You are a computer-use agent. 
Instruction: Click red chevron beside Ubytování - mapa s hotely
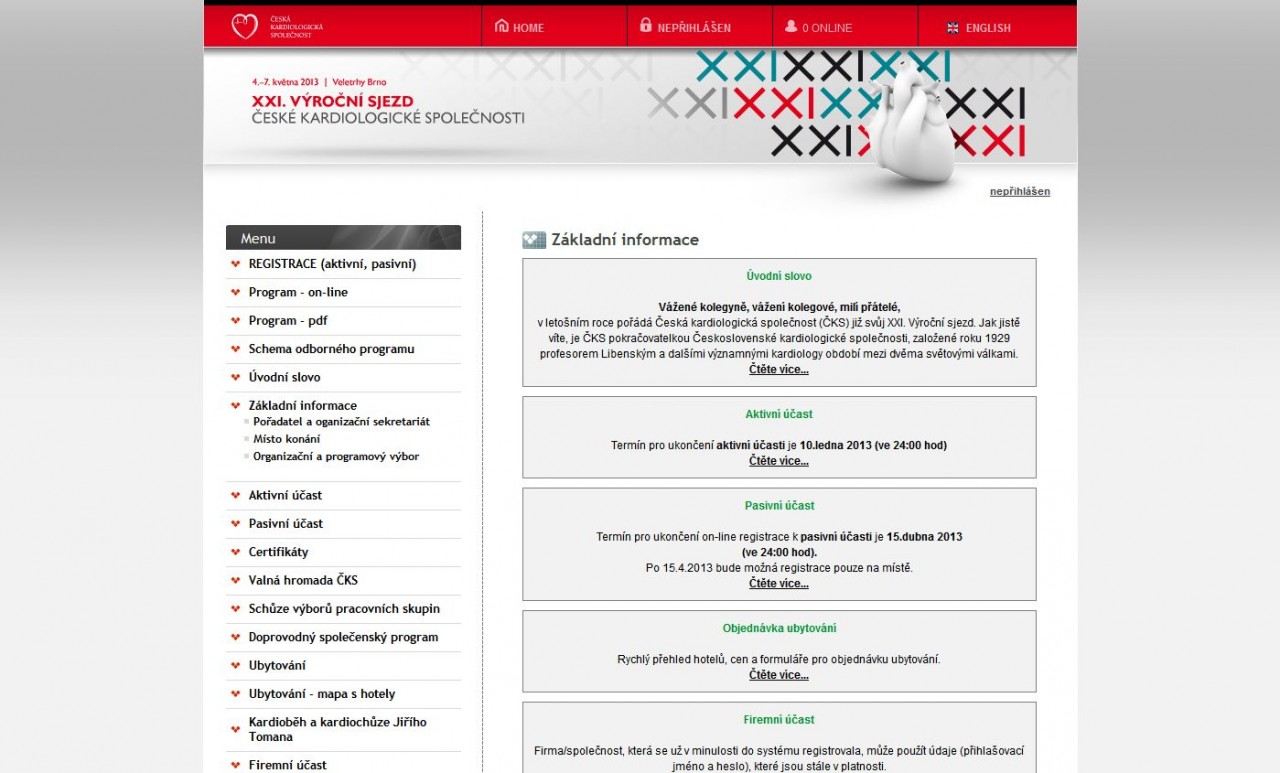[236, 694]
